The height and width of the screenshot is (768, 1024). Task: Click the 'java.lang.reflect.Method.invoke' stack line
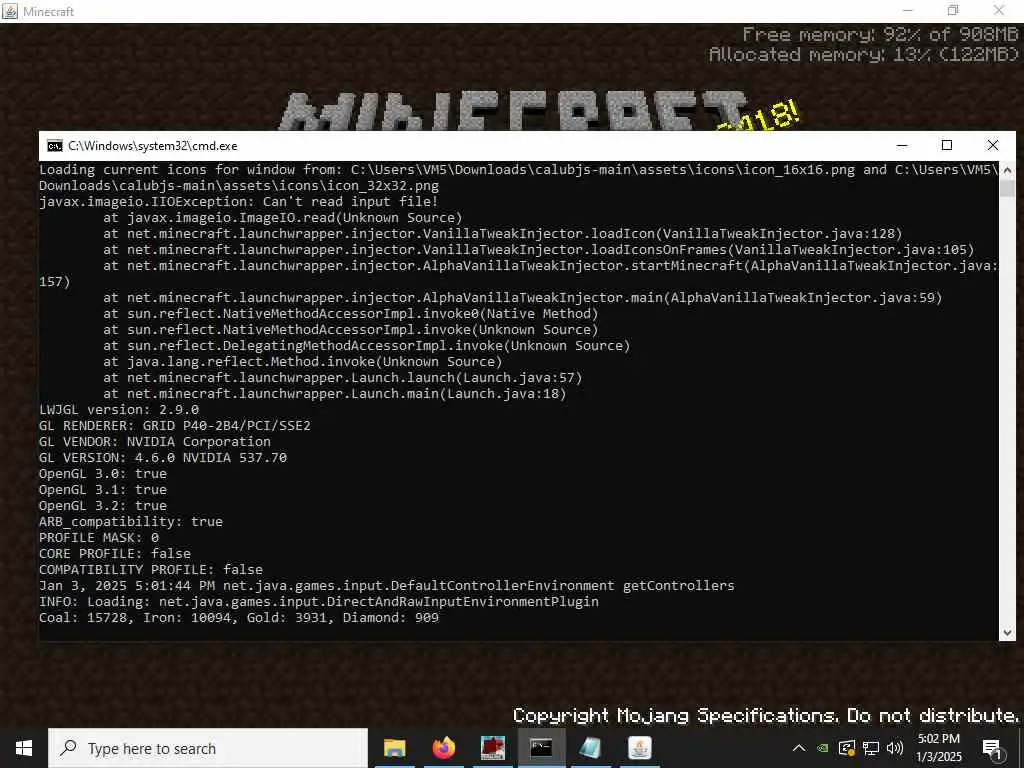(x=303, y=362)
